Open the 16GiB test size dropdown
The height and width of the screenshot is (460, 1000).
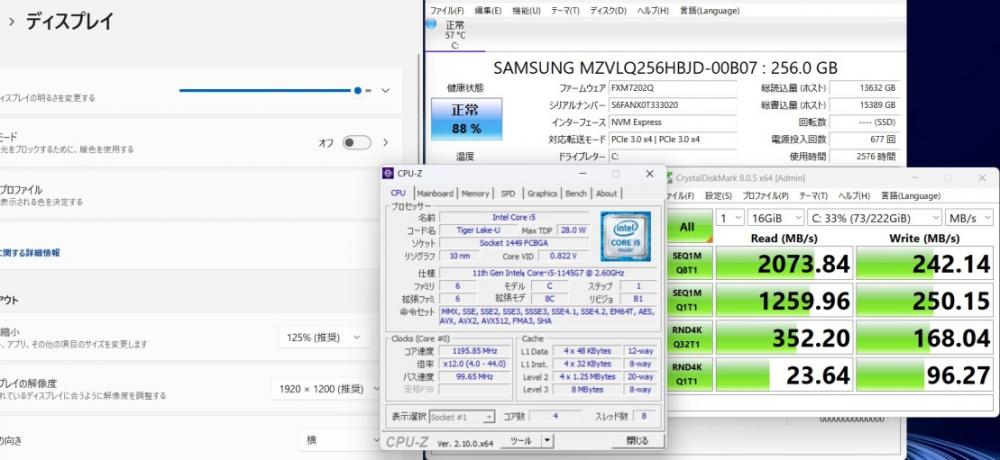tap(776, 218)
